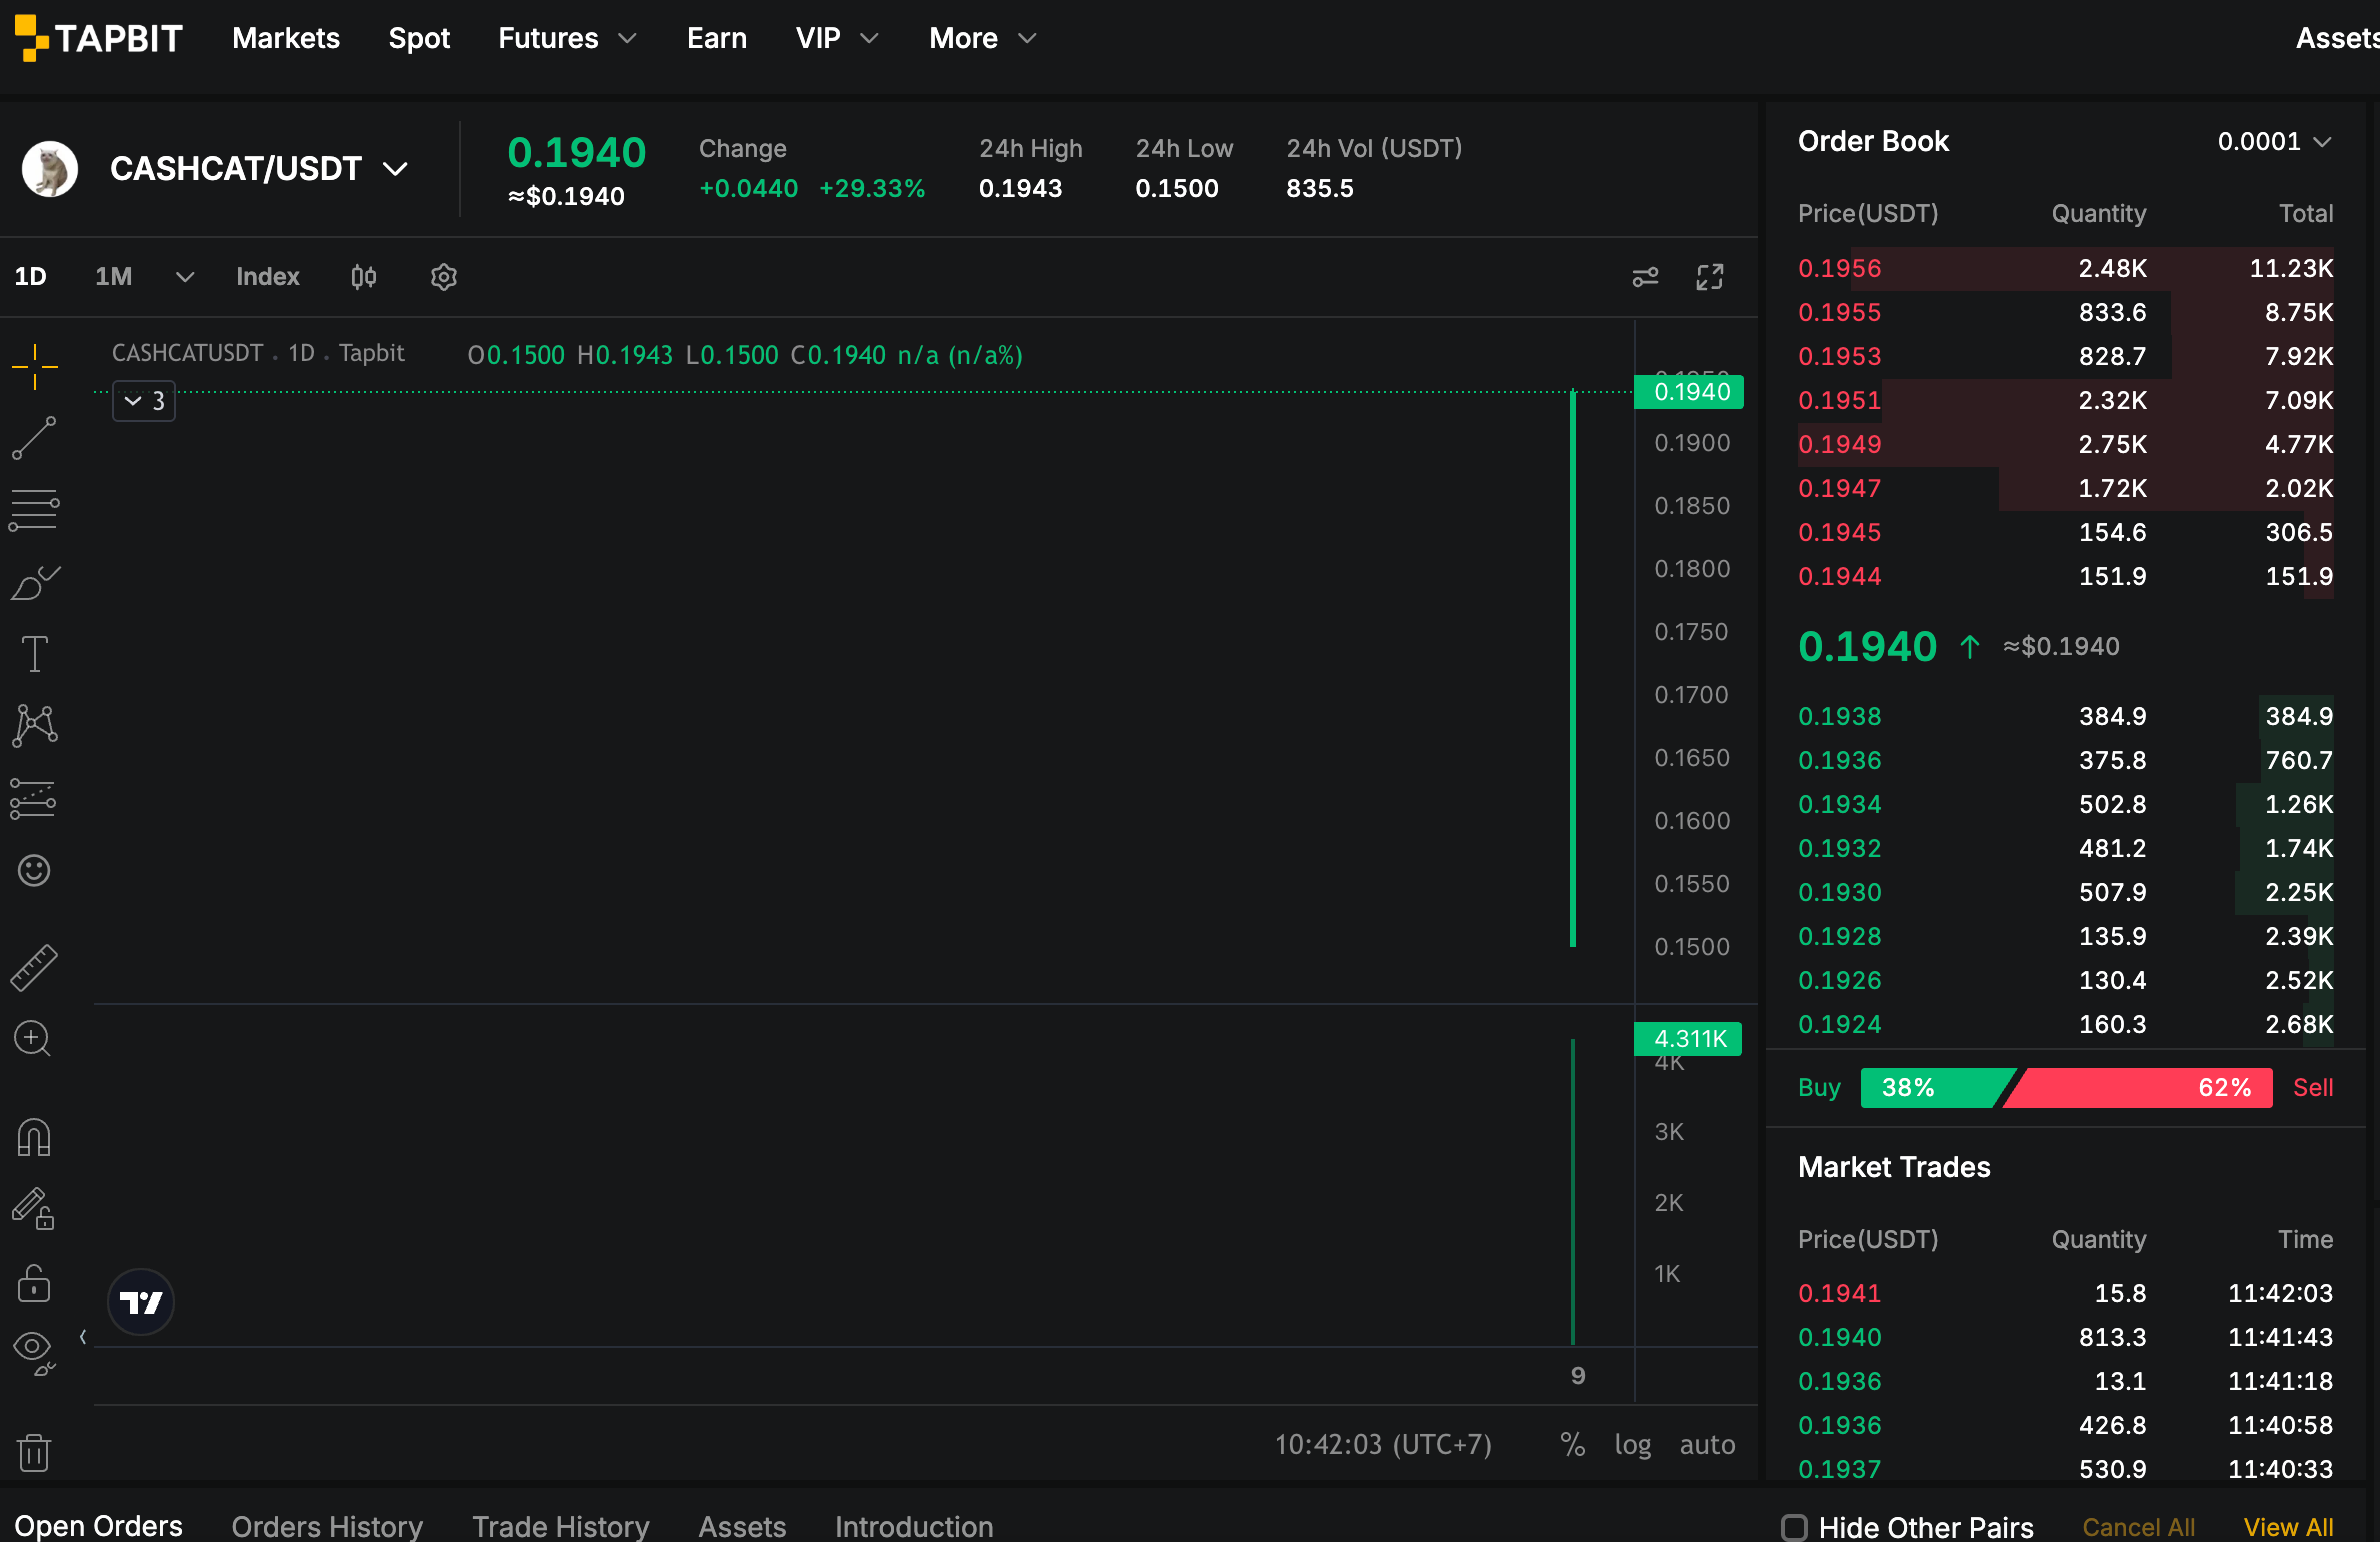Activate the zoom in tool
Screen dimensions: 2380x1542
pos(34,1039)
